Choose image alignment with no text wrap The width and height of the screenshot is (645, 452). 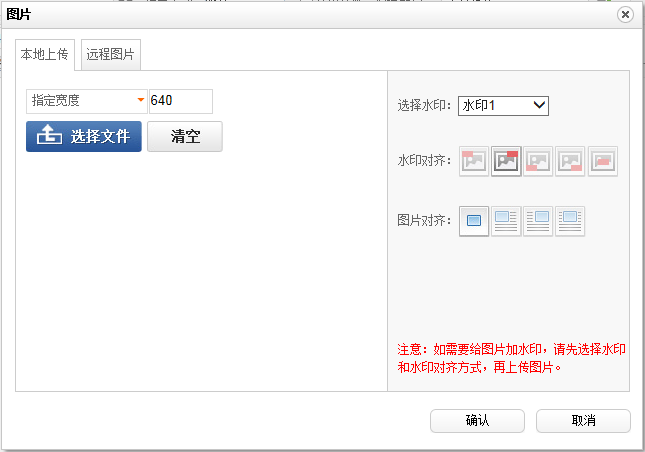coord(474,221)
